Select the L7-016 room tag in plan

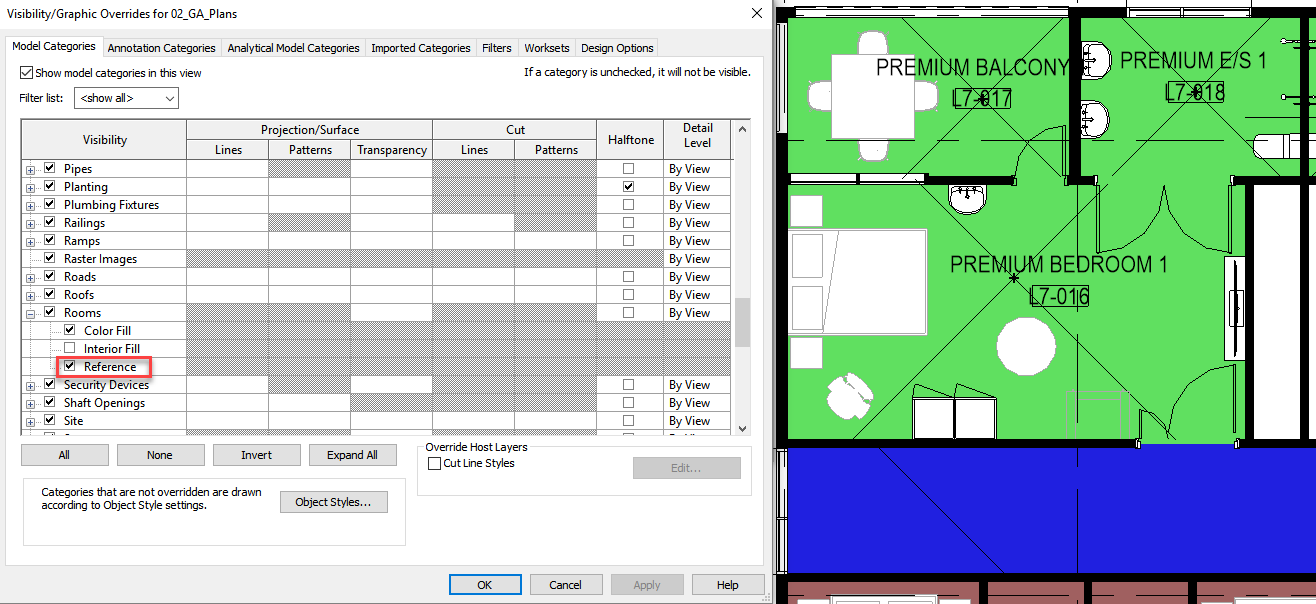[x=1059, y=296]
